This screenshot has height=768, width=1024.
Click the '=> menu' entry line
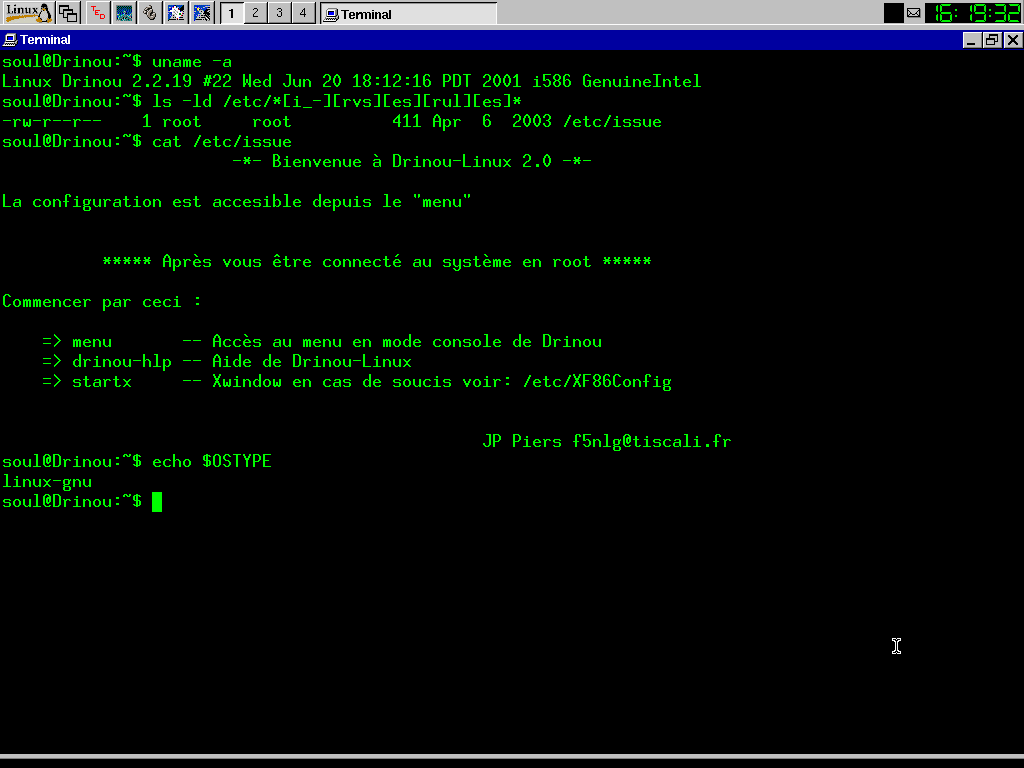(x=322, y=342)
